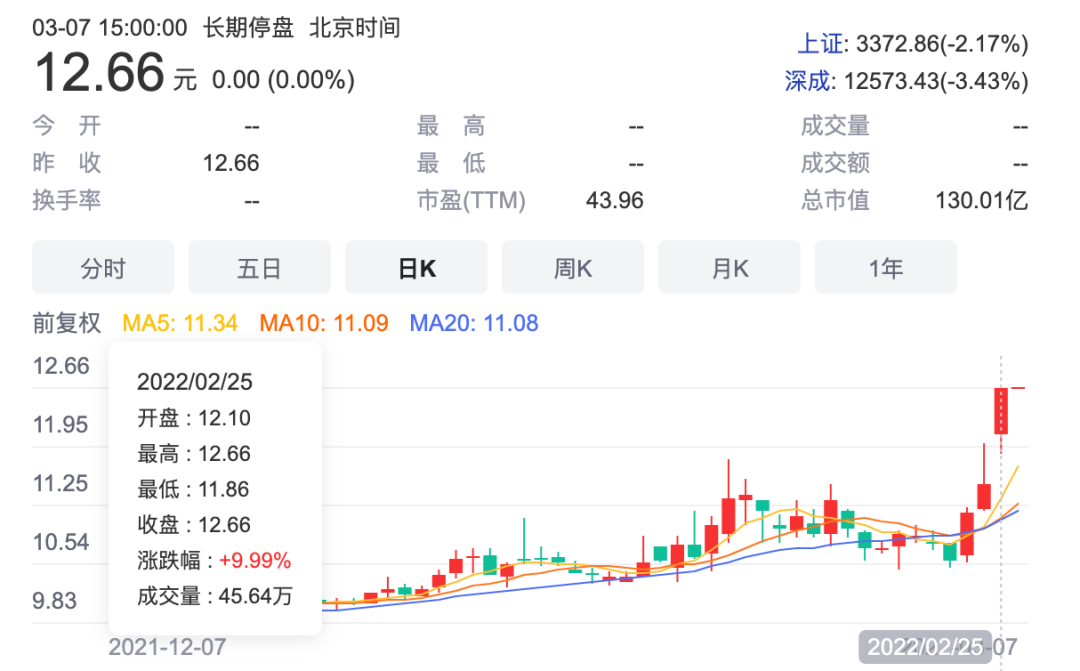Switch to the 分时 chart tab
Screen dimensions: 1080x671
[103, 268]
